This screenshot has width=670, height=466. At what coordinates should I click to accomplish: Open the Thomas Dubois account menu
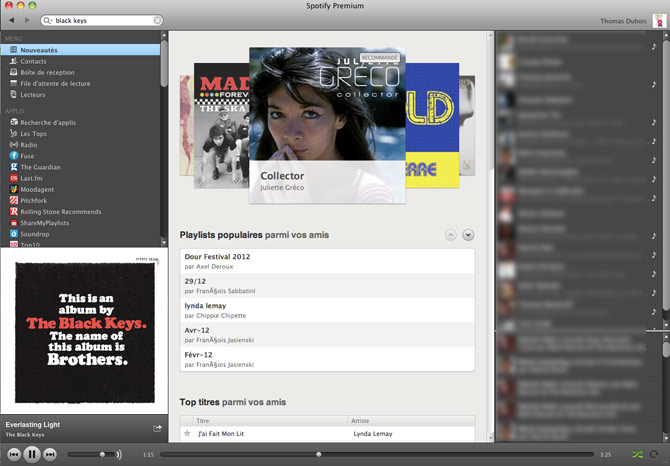(625, 21)
